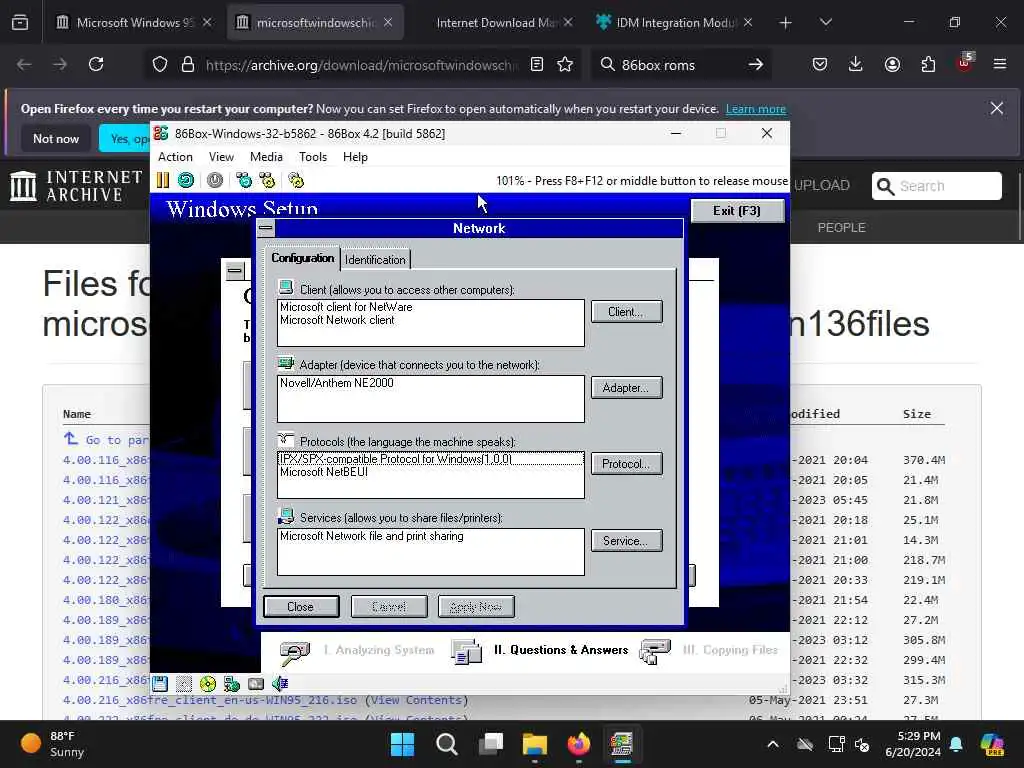This screenshot has height=768, width=1024.
Task: Select IPX/SPX-compatible Protocol entry
Action: (430, 459)
